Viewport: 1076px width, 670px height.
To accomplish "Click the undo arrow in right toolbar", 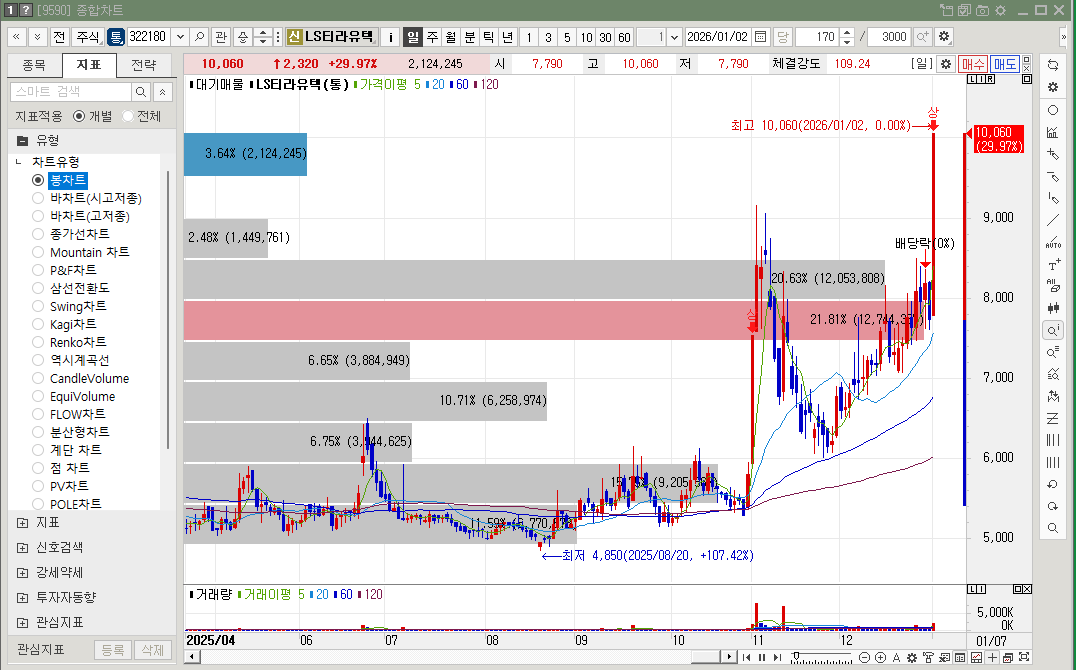I will tap(1053, 484).
